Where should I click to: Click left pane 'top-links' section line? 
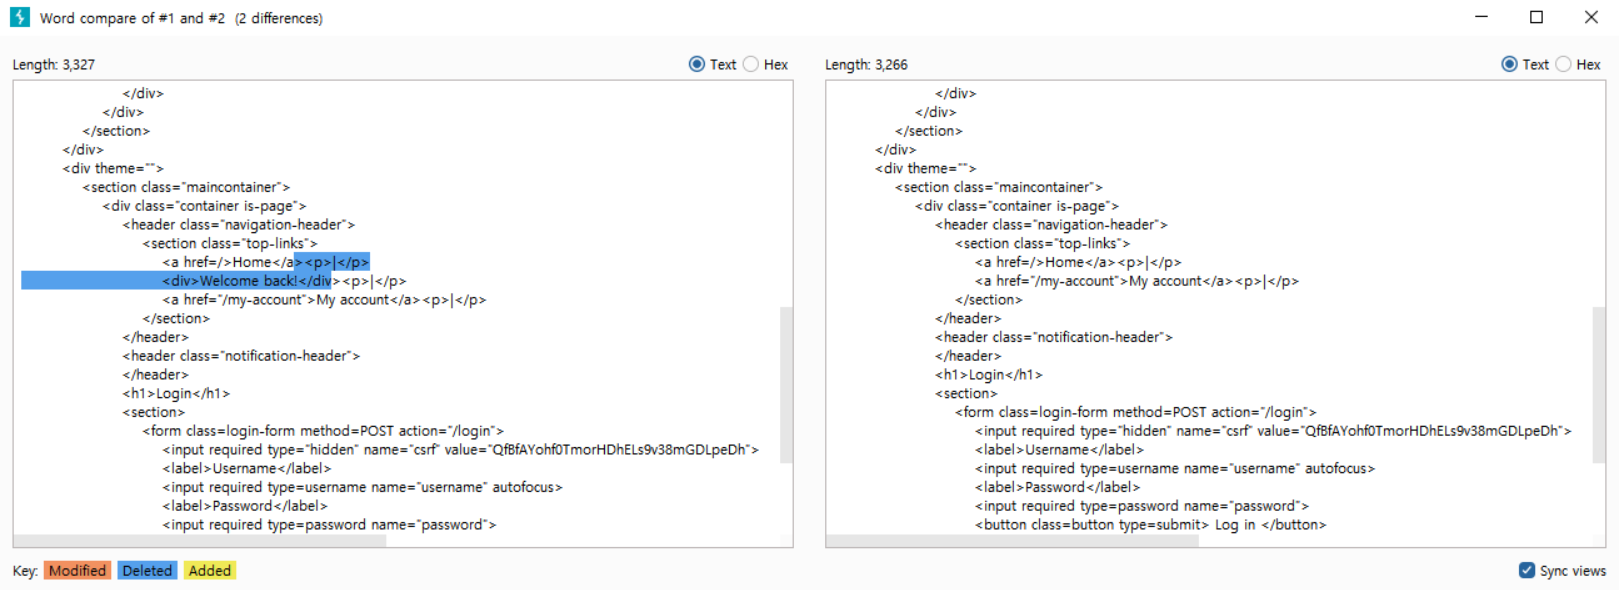click(230, 243)
